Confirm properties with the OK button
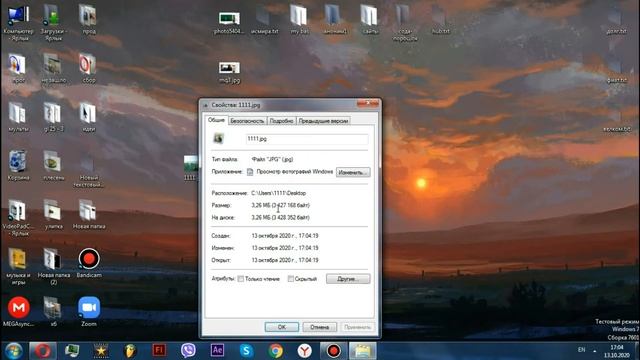The image size is (640, 360). pyautogui.click(x=282, y=327)
